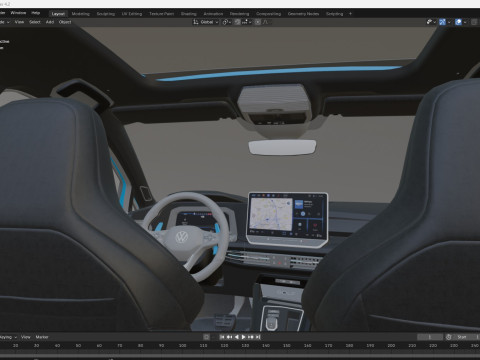Open the gizmo options dropdown arrow
The height and width of the screenshot is (360, 480).
[x=449, y=22]
